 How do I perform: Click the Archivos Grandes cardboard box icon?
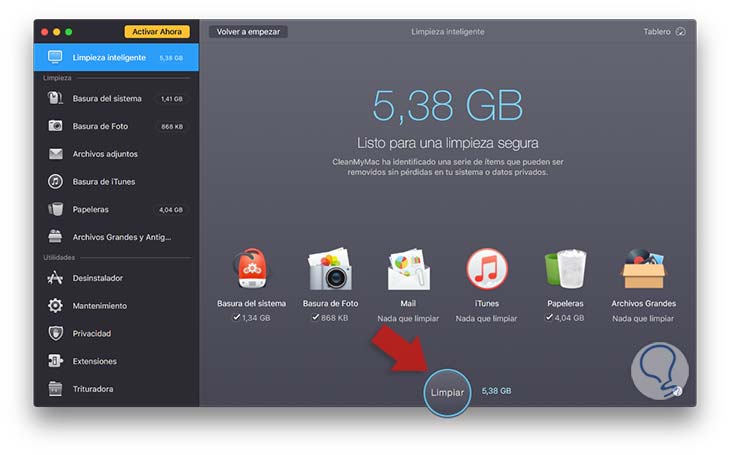[x=643, y=269]
